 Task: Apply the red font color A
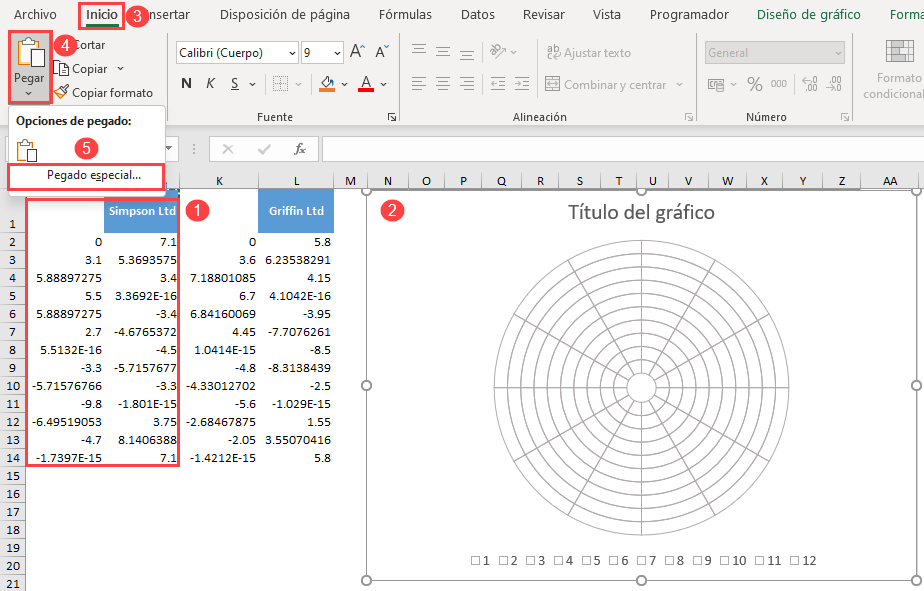point(366,84)
